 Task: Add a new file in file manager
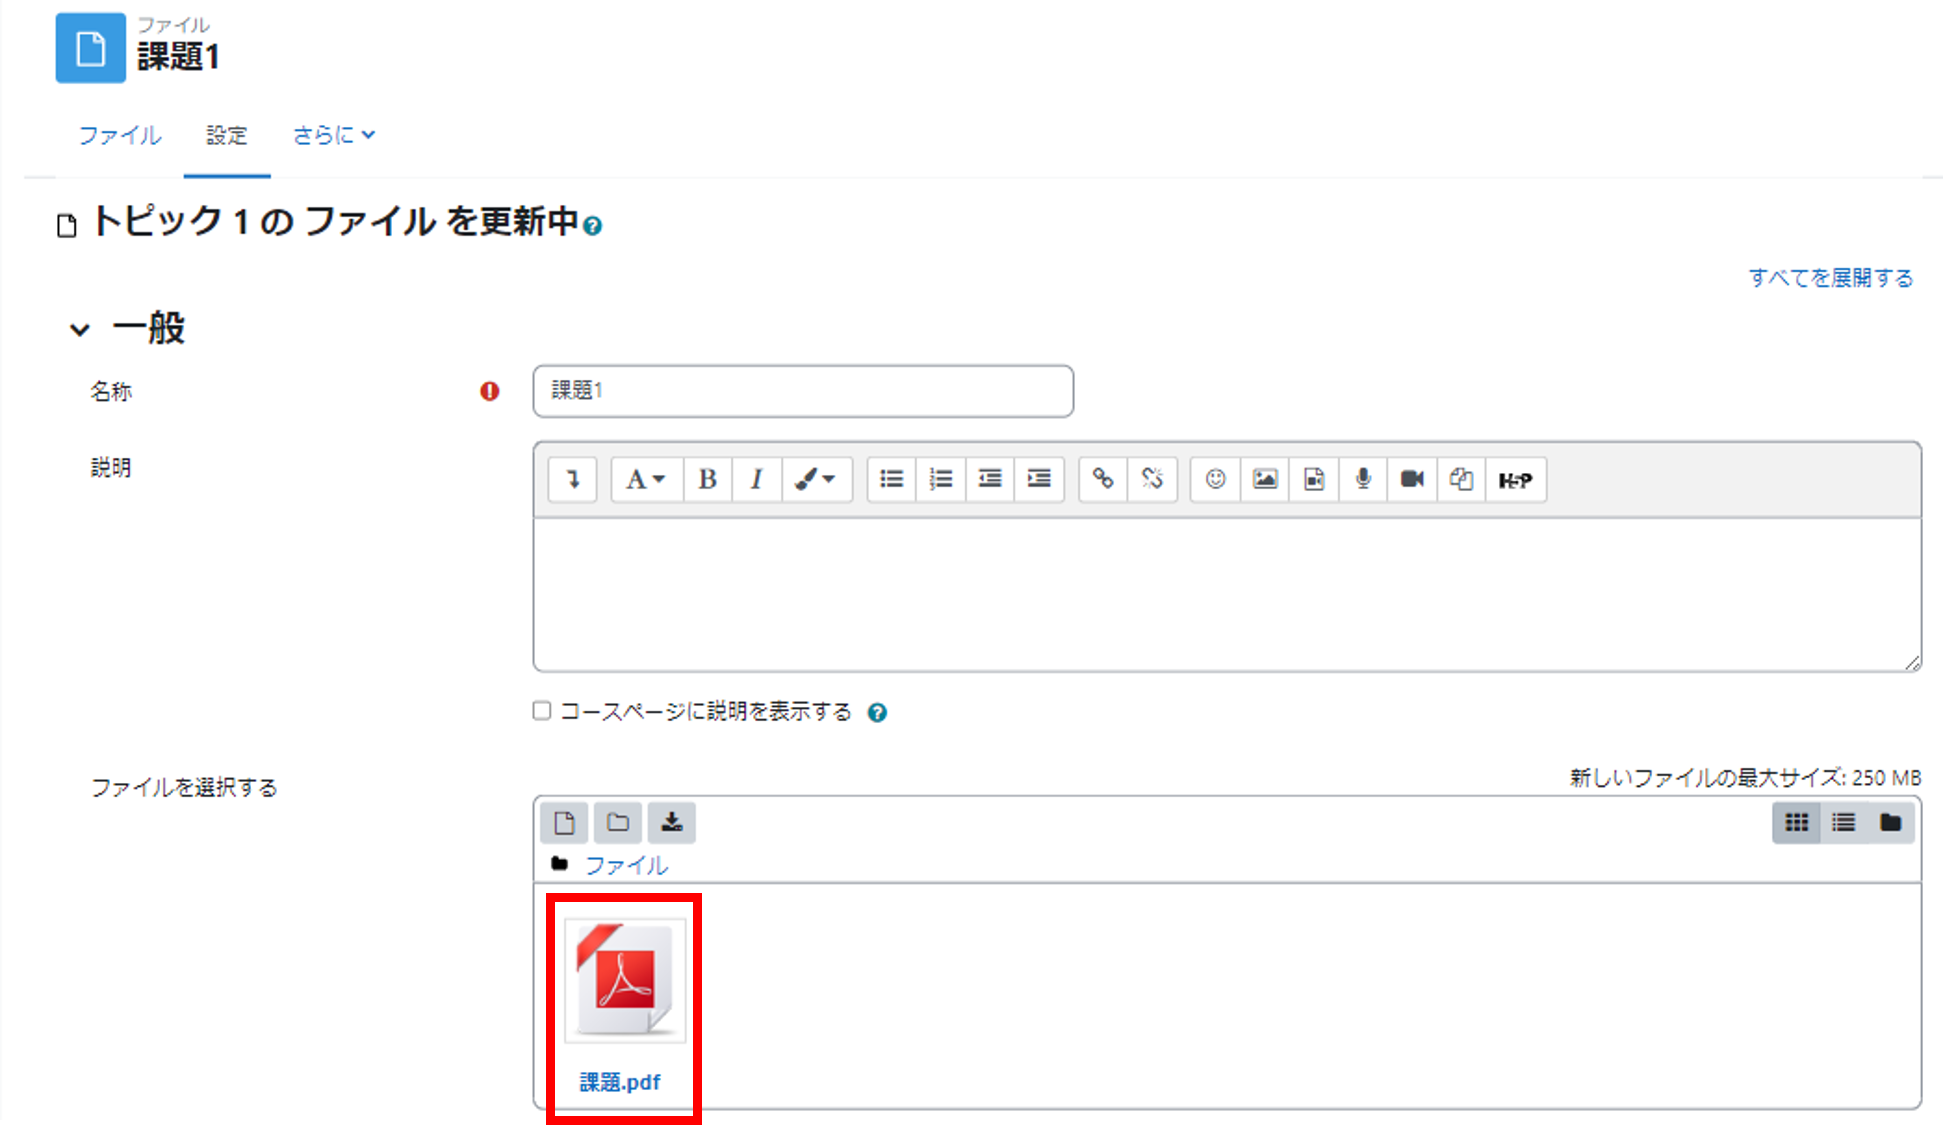(x=564, y=823)
